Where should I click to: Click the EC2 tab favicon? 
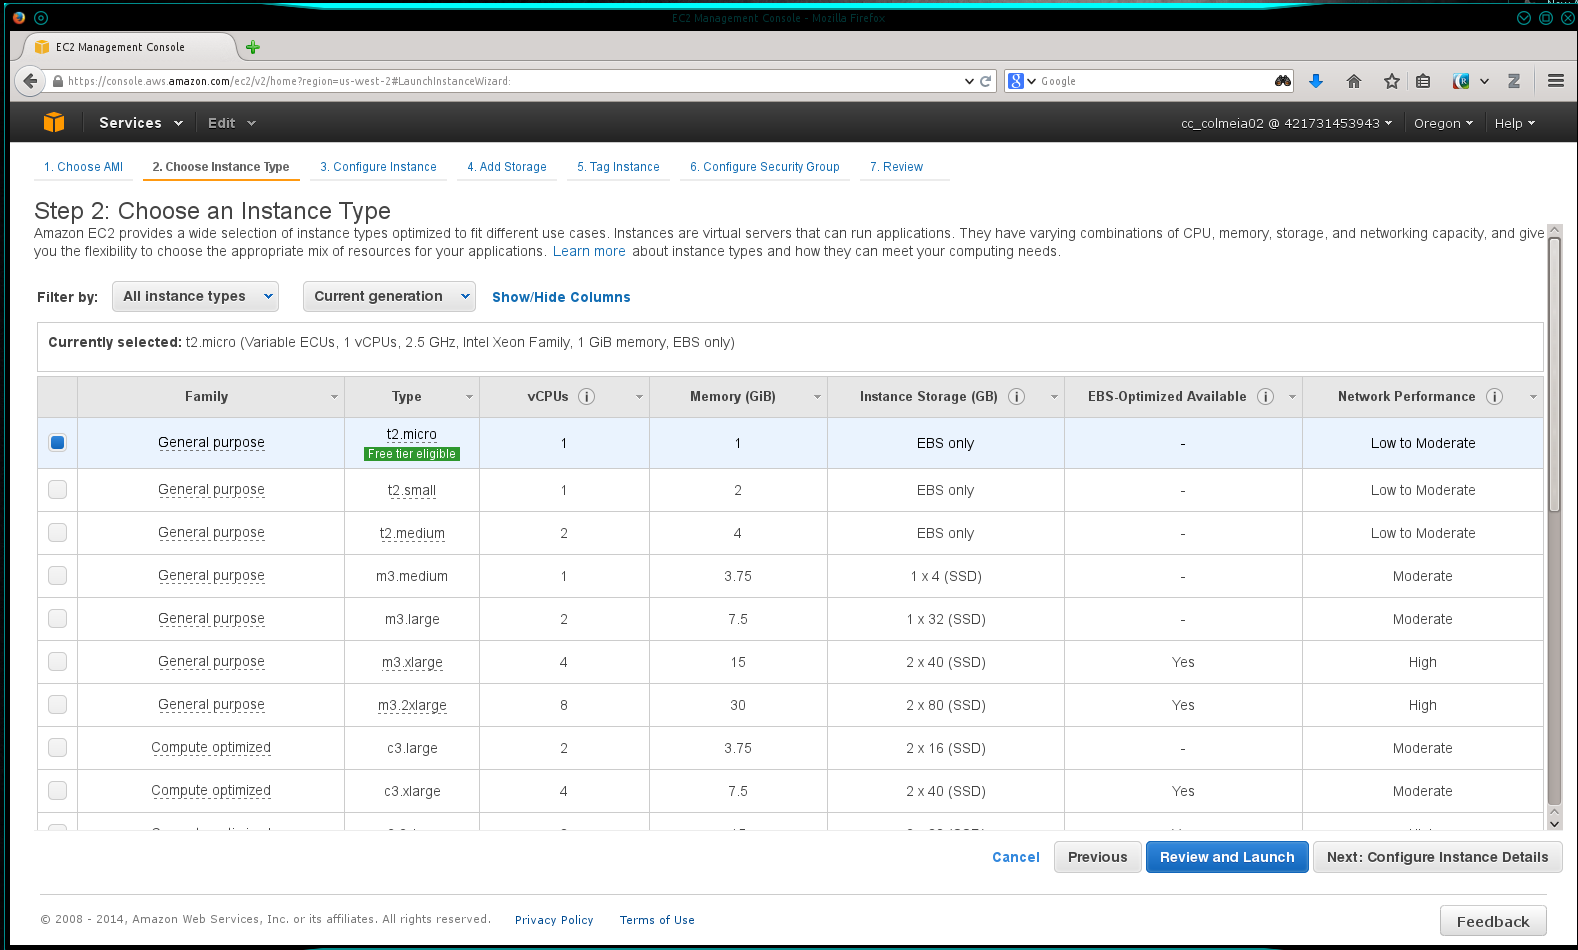point(42,47)
